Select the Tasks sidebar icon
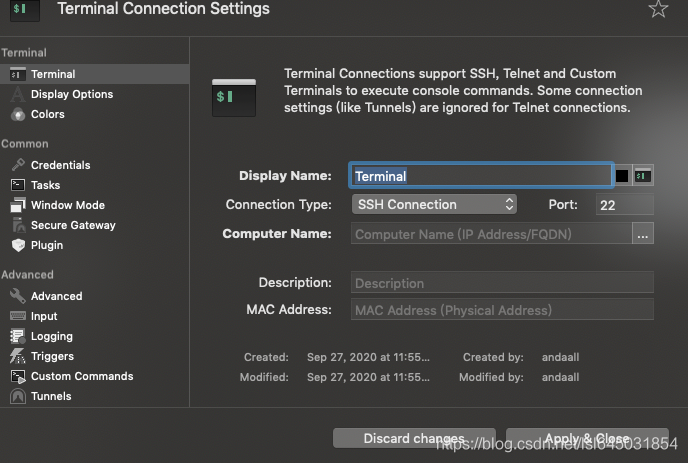Image resolution: width=688 pixels, height=463 pixels. point(18,185)
